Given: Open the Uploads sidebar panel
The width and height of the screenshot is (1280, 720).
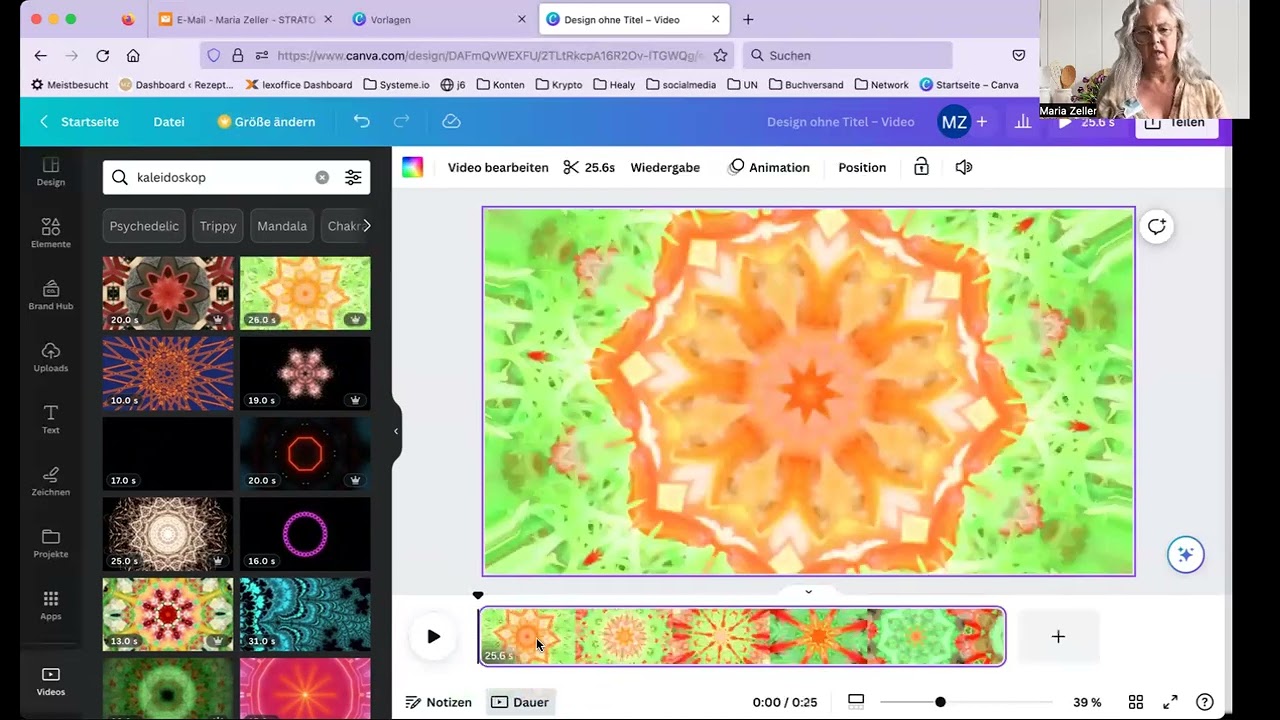Looking at the screenshot, I should 51,357.
